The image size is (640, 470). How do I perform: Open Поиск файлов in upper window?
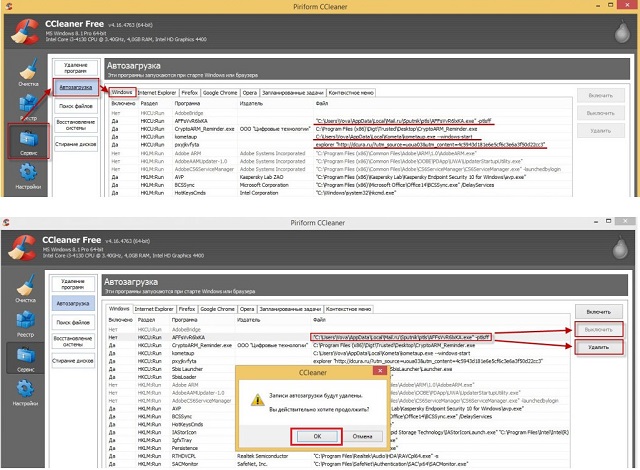(76, 106)
